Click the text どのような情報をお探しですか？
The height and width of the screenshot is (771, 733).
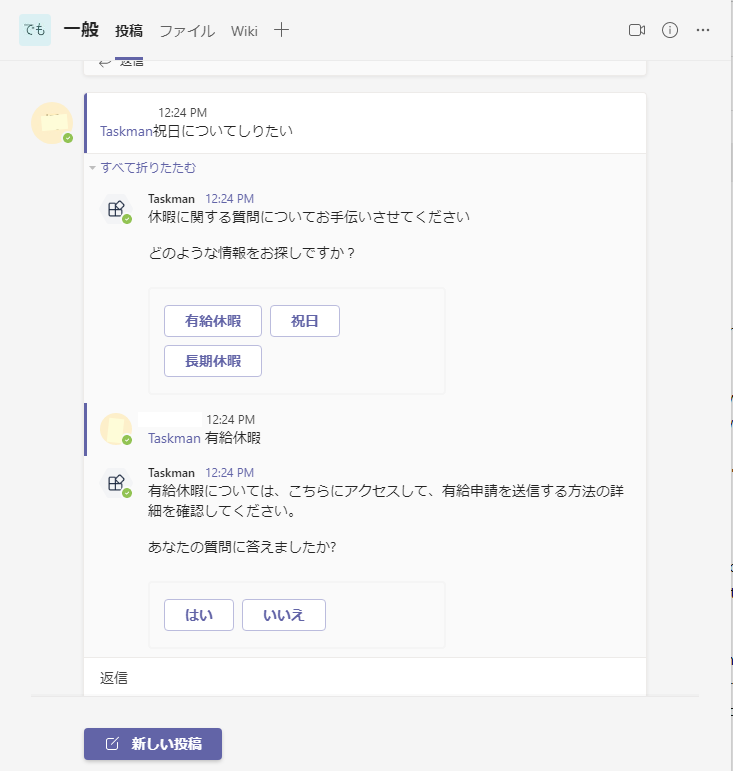coord(251,253)
